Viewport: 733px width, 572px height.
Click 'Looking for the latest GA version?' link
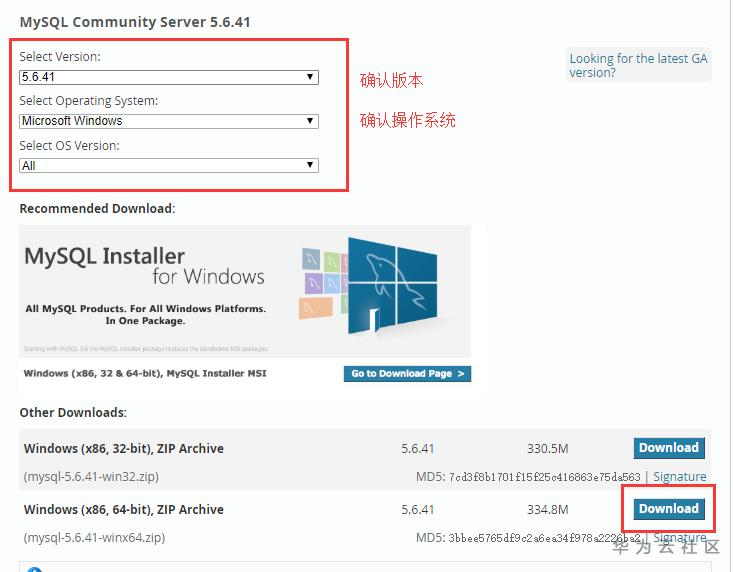pos(638,65)
